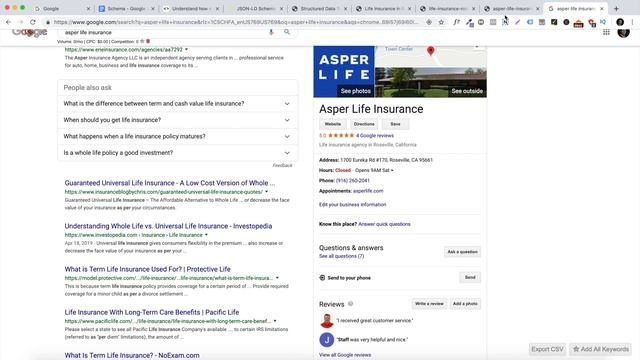This screenshot has width=640, height=360.
Task: Switch to the JSON-LD Schema tab
Action: pyautogui.click(x=255, y=9)
